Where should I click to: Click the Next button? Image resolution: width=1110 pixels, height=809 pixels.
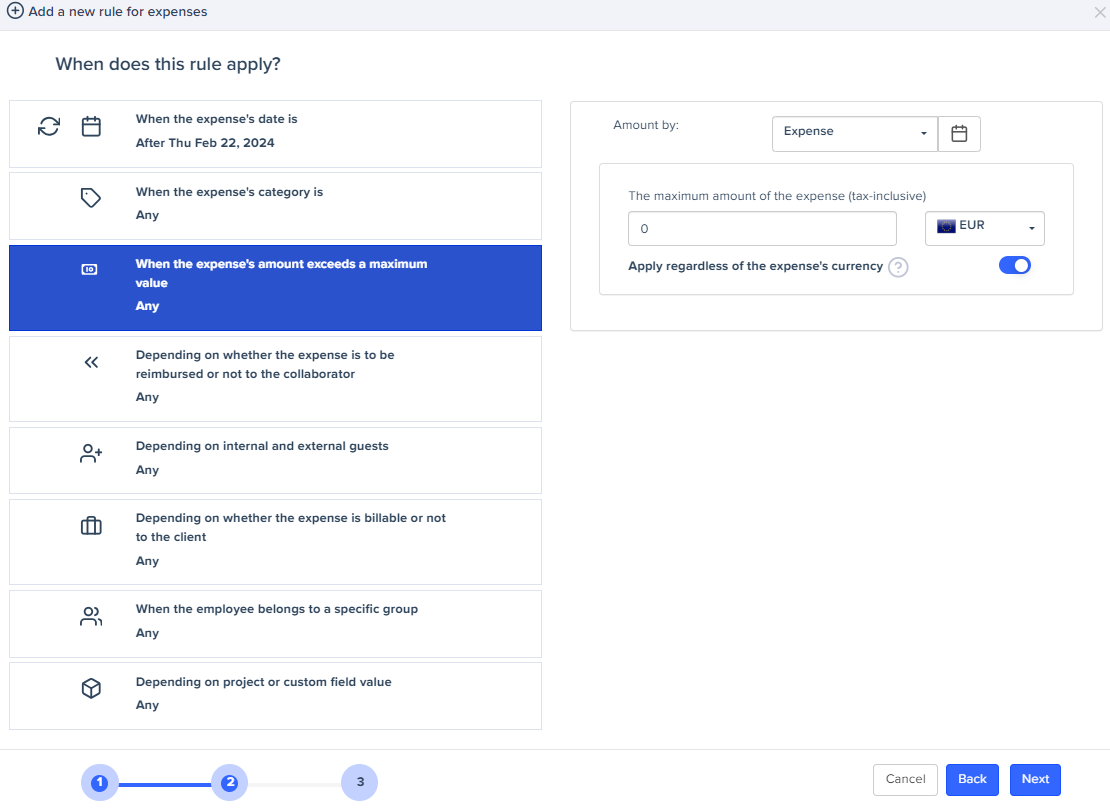(x=1035, y=779)
